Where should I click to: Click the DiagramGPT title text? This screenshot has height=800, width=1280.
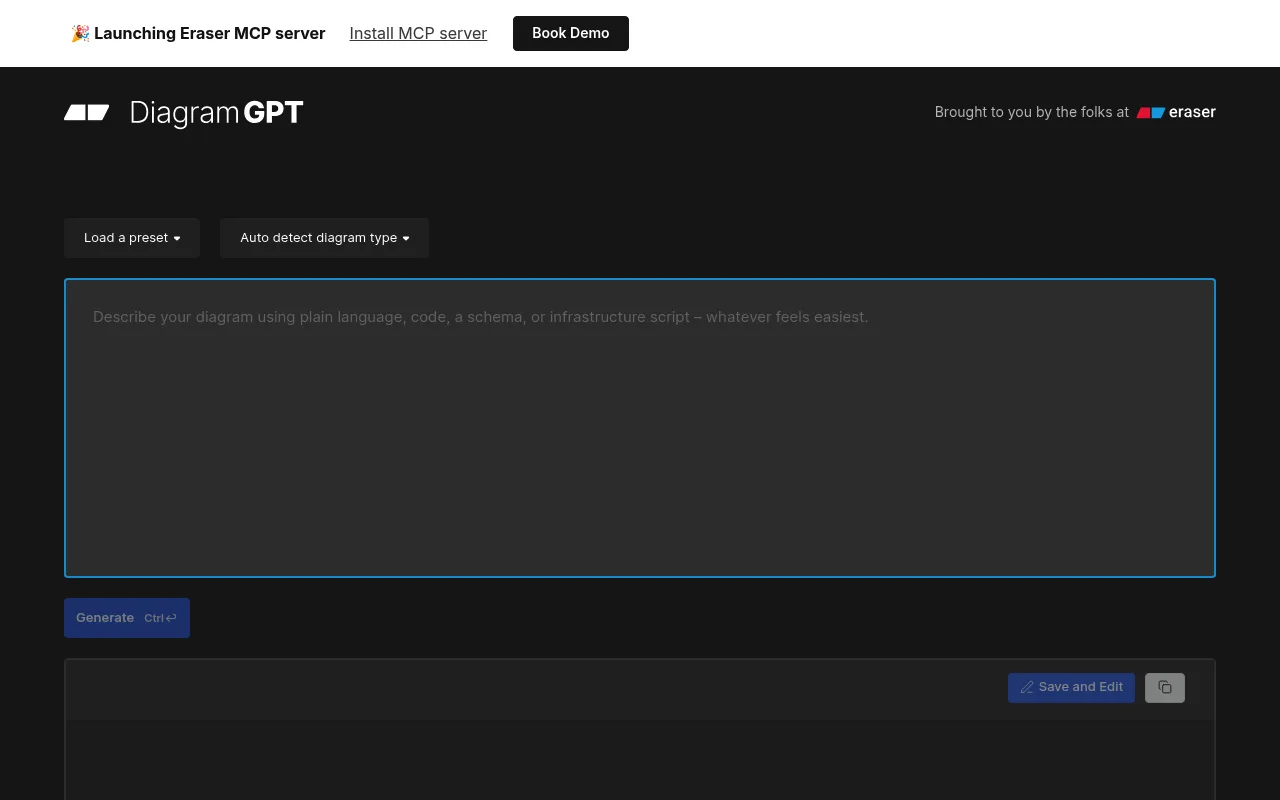(216, 113)
